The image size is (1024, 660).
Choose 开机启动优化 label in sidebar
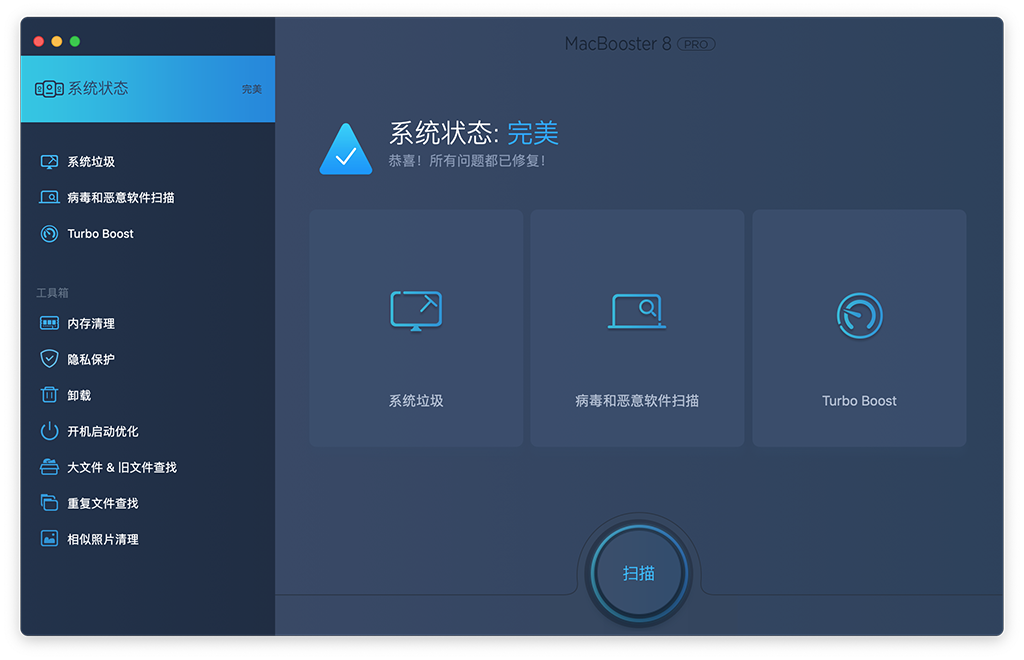click(x=103, y=431)
